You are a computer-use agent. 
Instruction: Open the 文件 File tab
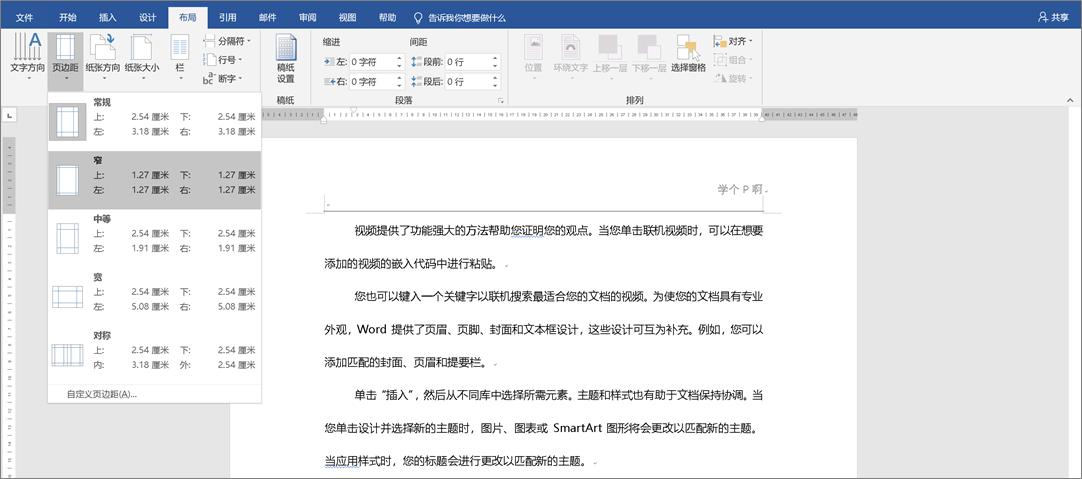[x=24, y=17]
